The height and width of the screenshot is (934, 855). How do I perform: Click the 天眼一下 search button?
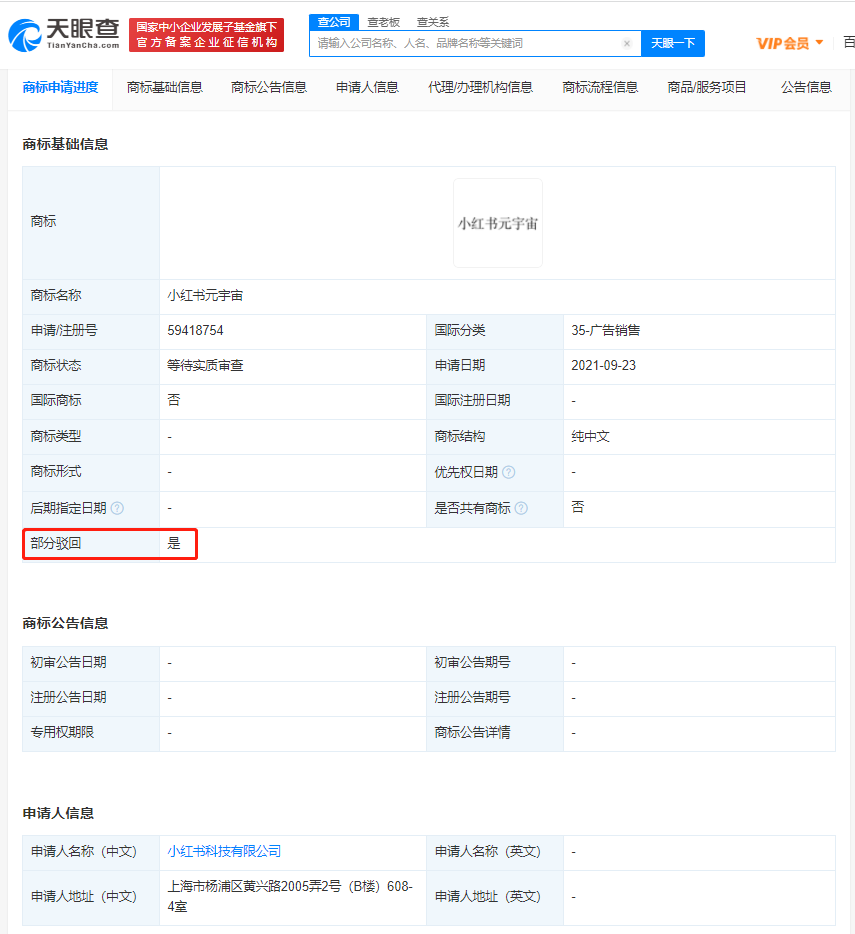pos(673,43)
